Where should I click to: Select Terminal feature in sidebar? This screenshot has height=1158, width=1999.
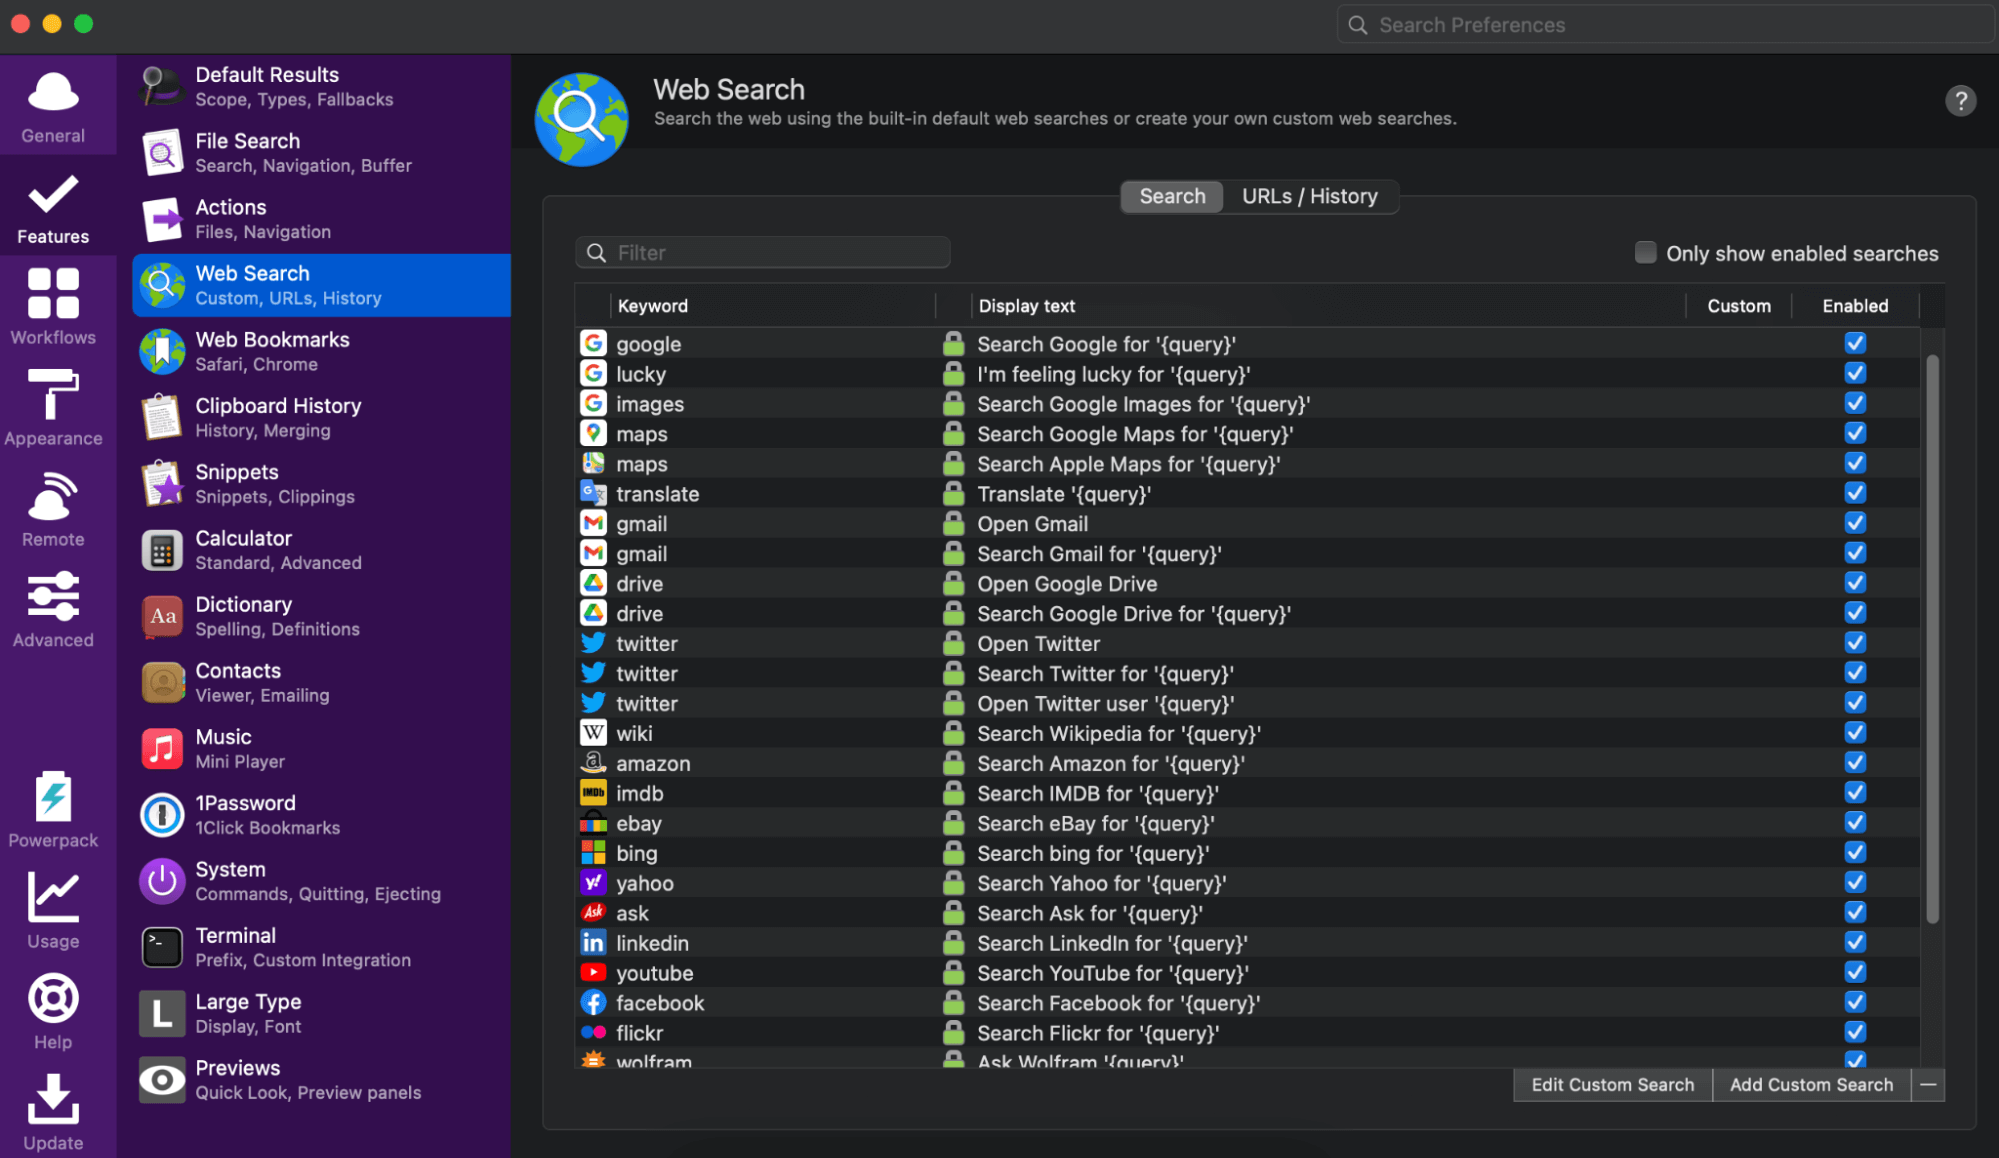(x=321, y=947)
